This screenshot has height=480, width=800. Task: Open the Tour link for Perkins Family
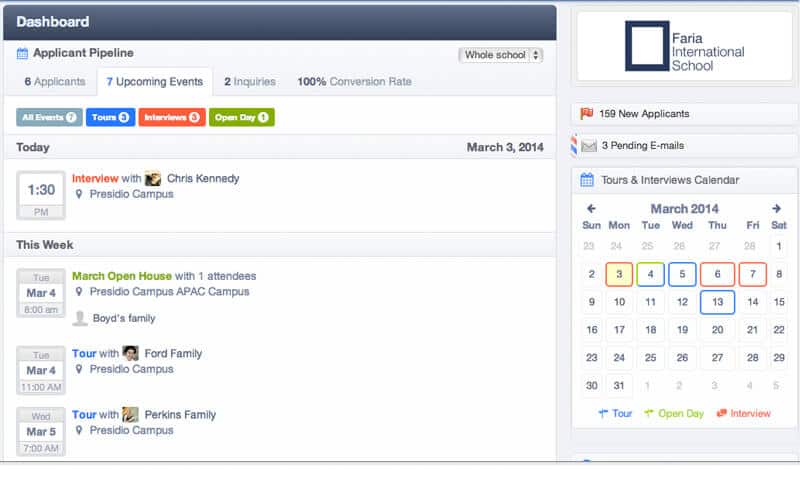pos(84,415)
